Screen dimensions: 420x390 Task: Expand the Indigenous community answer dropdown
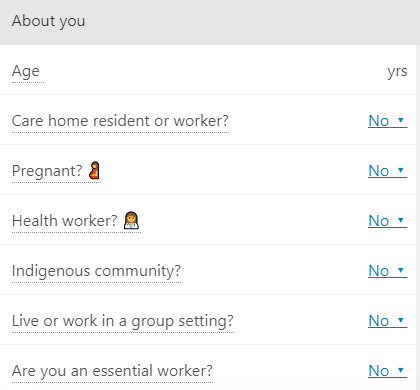pos(388,271)
